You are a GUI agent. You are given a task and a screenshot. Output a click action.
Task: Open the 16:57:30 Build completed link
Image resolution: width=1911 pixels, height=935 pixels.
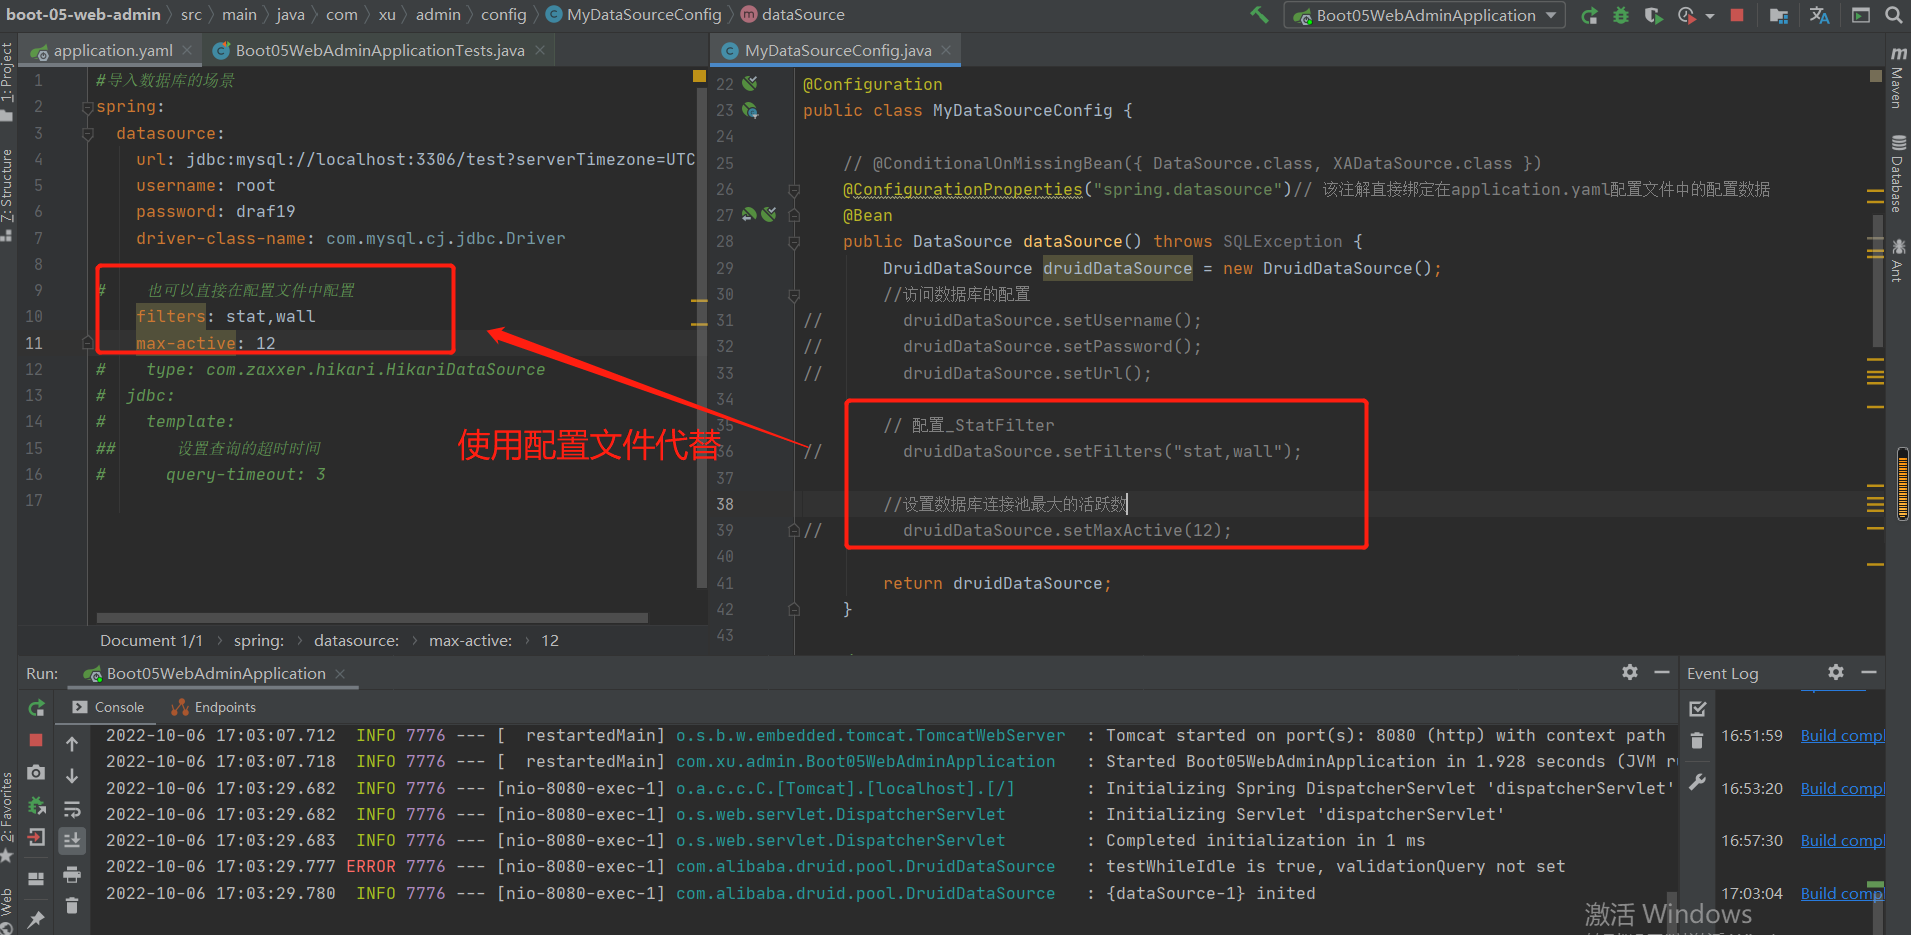point(1843,840)
